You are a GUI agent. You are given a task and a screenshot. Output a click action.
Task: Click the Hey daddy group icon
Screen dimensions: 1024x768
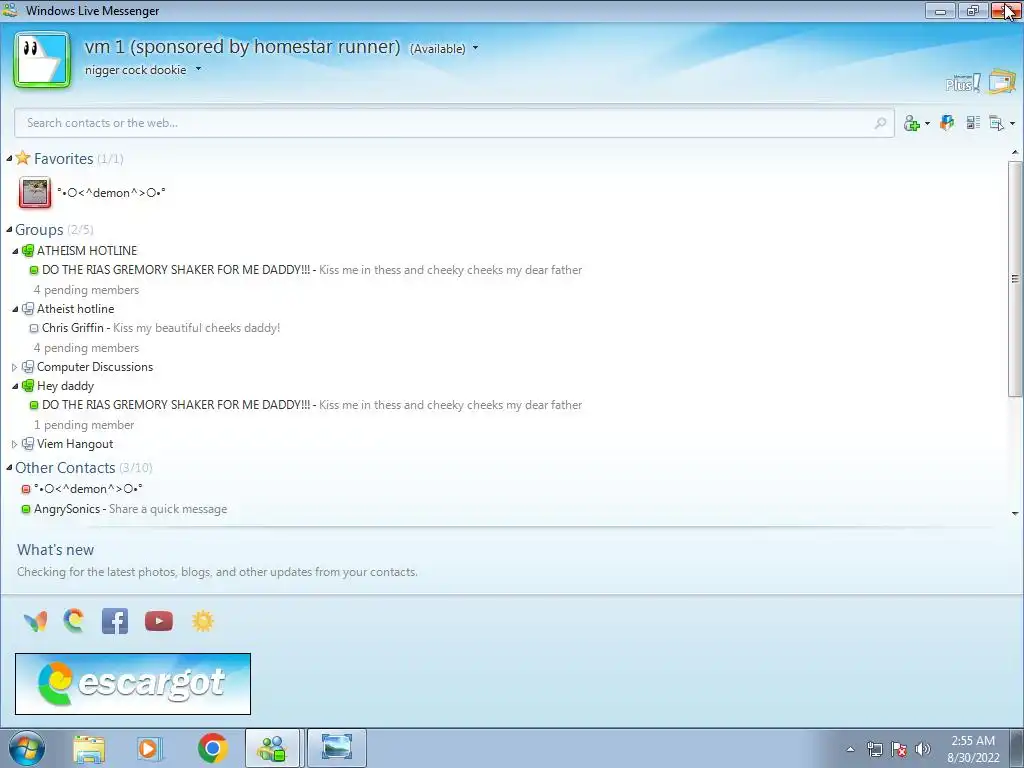tap(27, 386)
